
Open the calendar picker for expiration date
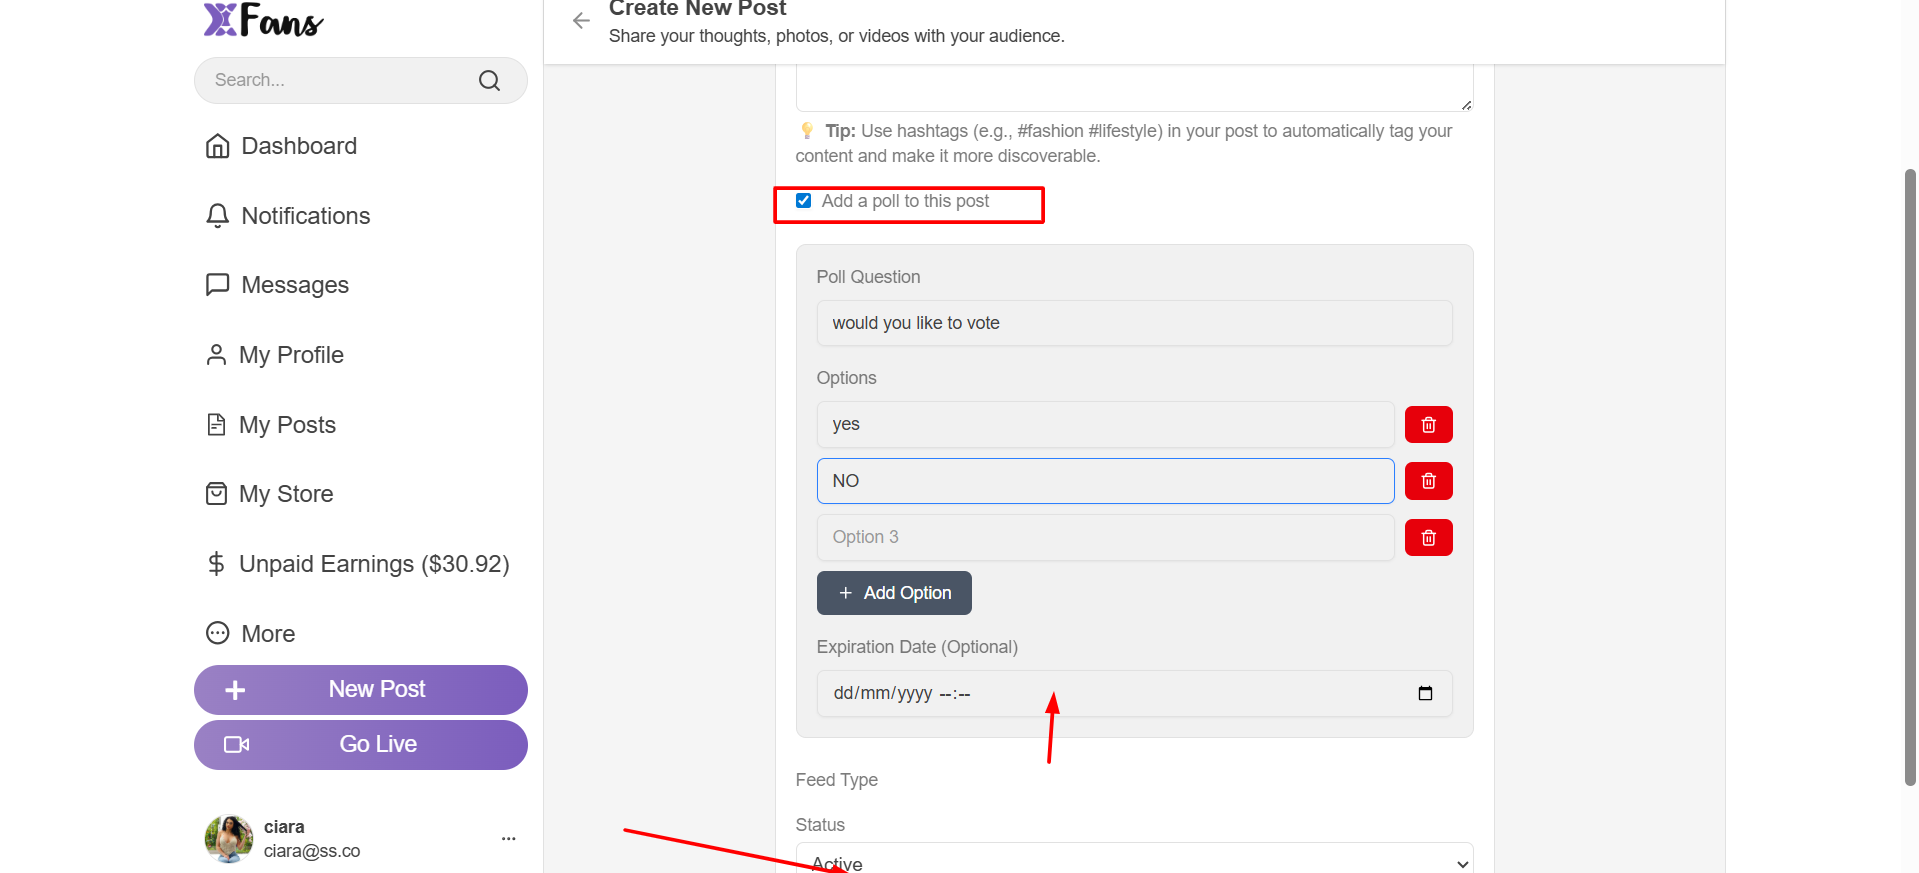point(1425,694)
